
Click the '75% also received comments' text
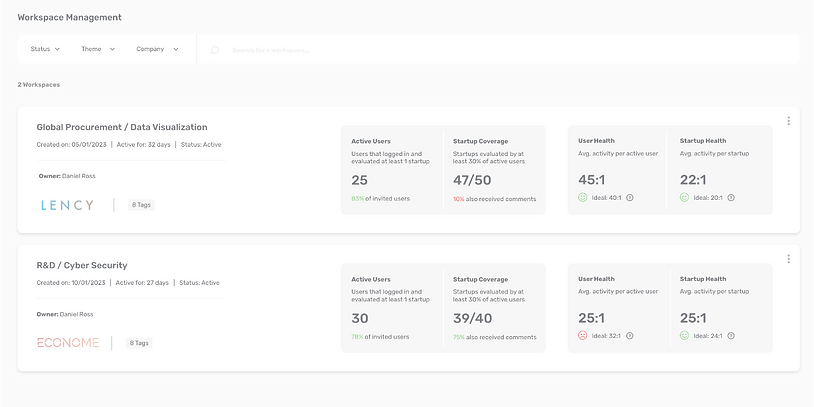pos(495,337)
